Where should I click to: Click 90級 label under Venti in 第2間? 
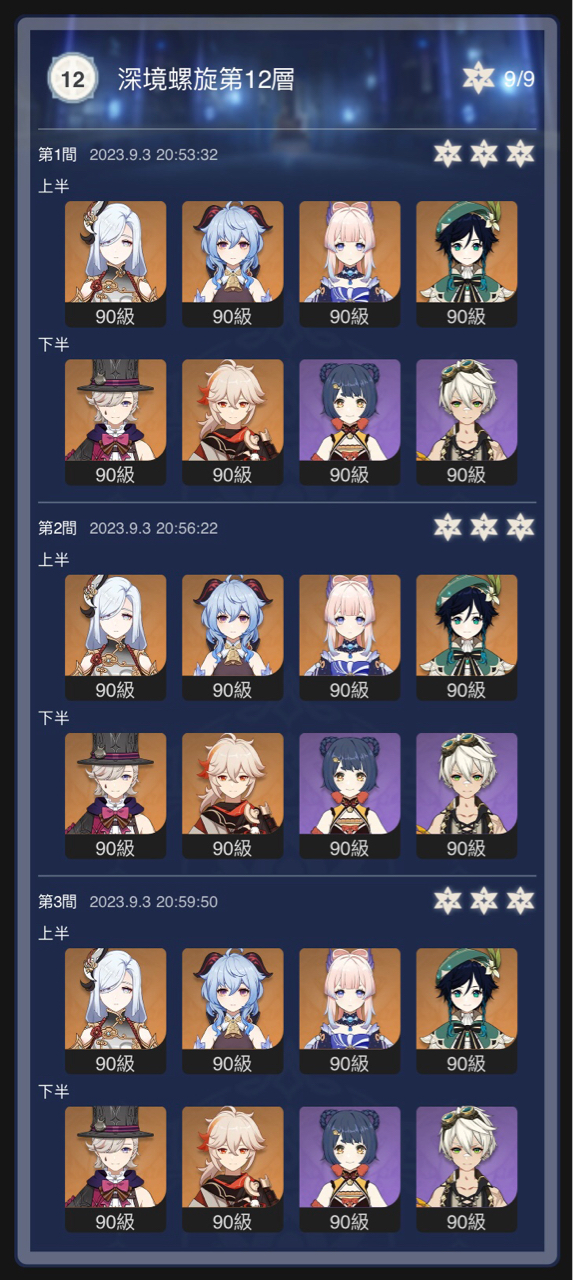click(x=466, y=689)
